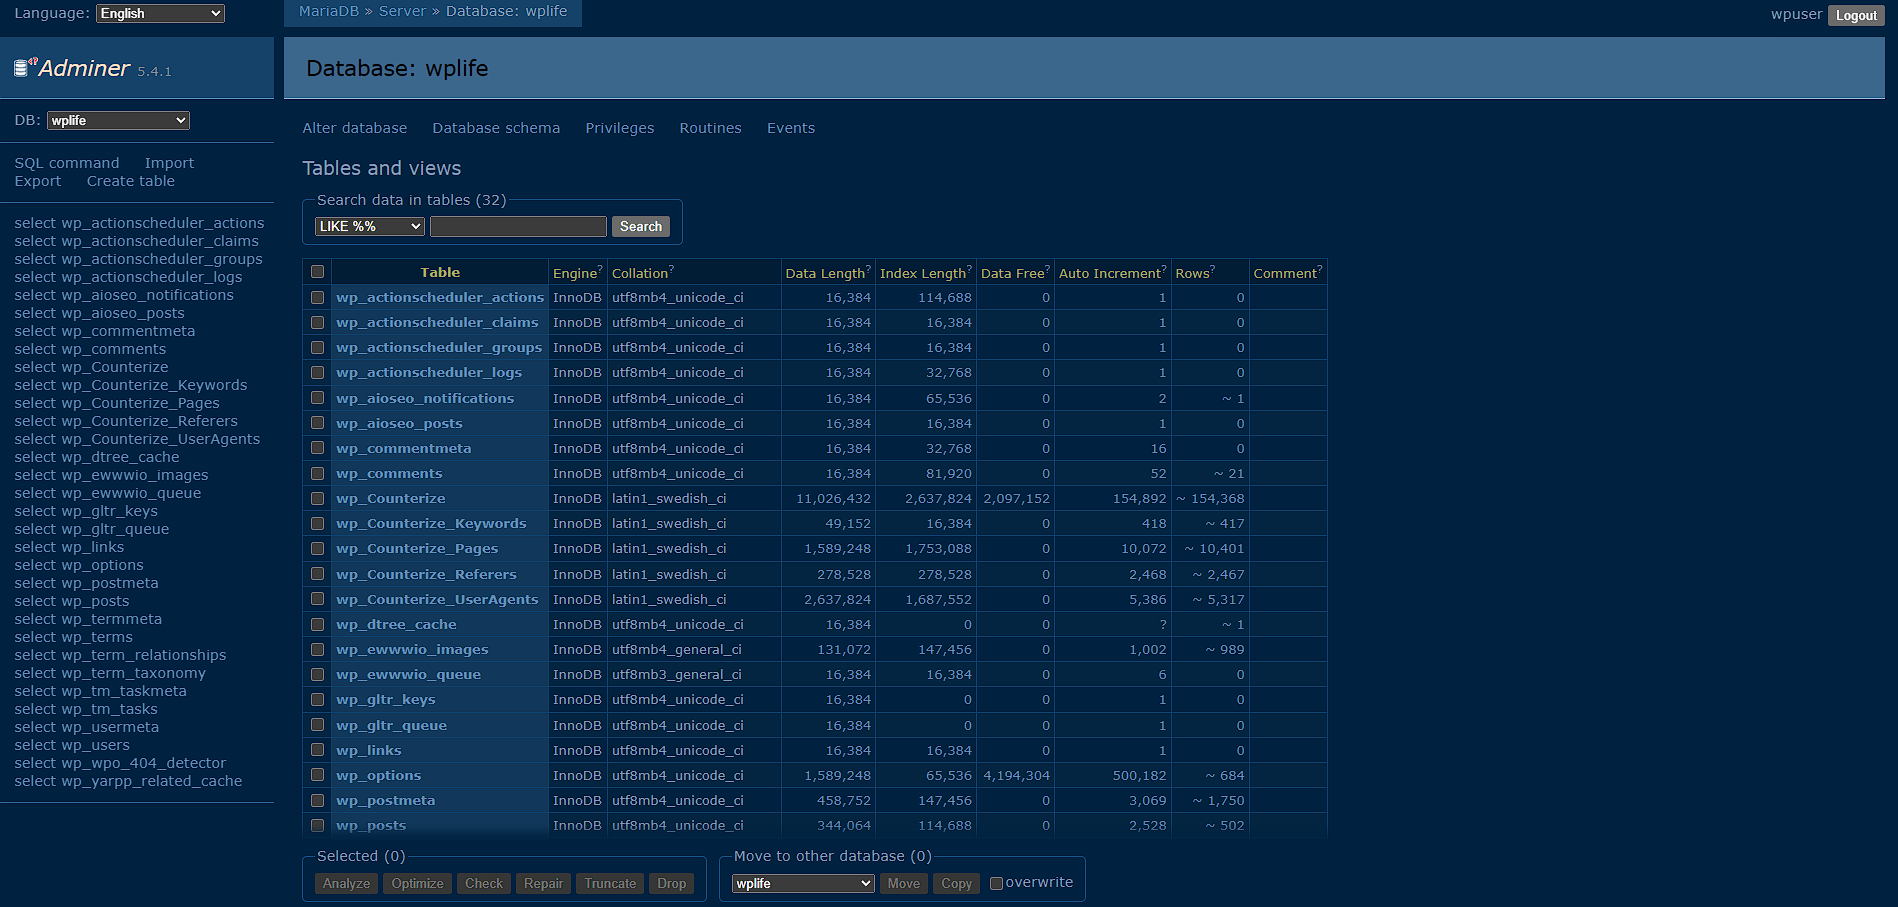Expand the DB selector showing wplife
The width and height of the screenshot is (1898, 907).
(x=118, y=120)
